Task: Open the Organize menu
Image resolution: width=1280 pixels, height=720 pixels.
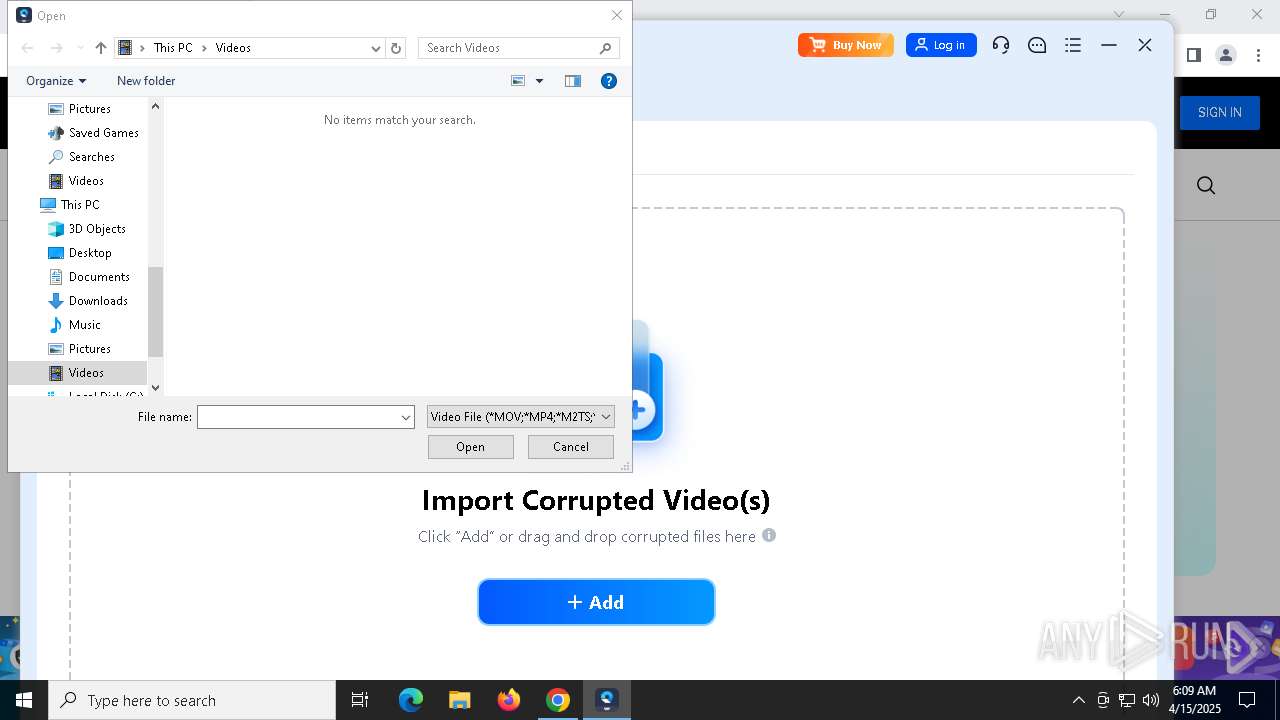Action: 56,81
